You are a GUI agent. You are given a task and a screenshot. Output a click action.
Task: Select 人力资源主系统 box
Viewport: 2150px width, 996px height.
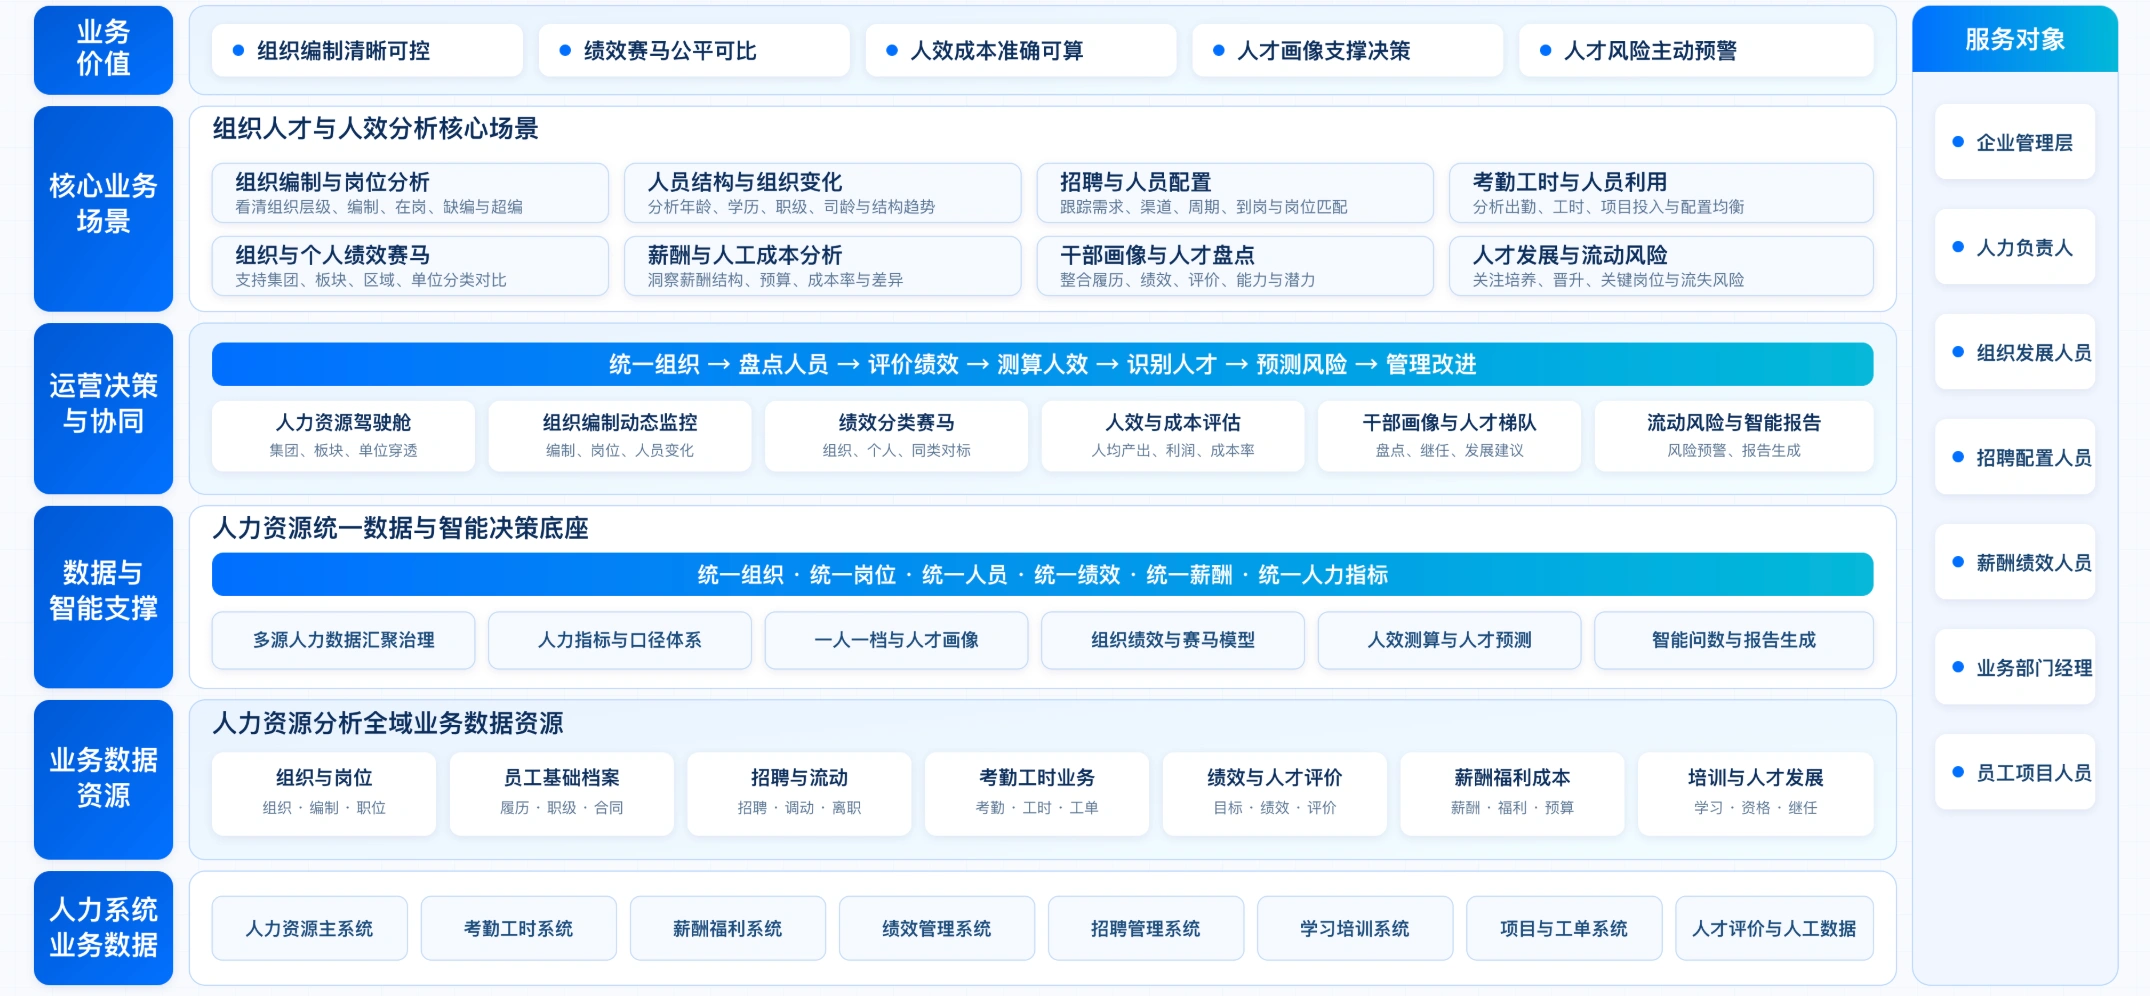[310, 928]
